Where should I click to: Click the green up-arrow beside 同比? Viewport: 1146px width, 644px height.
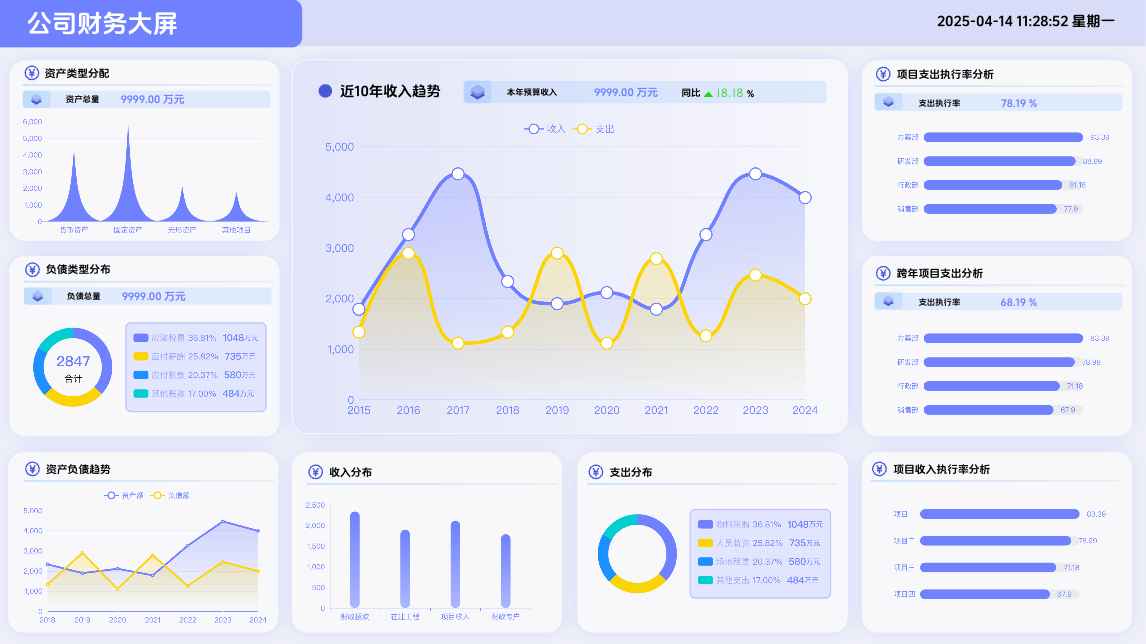[x=708, y=93]
